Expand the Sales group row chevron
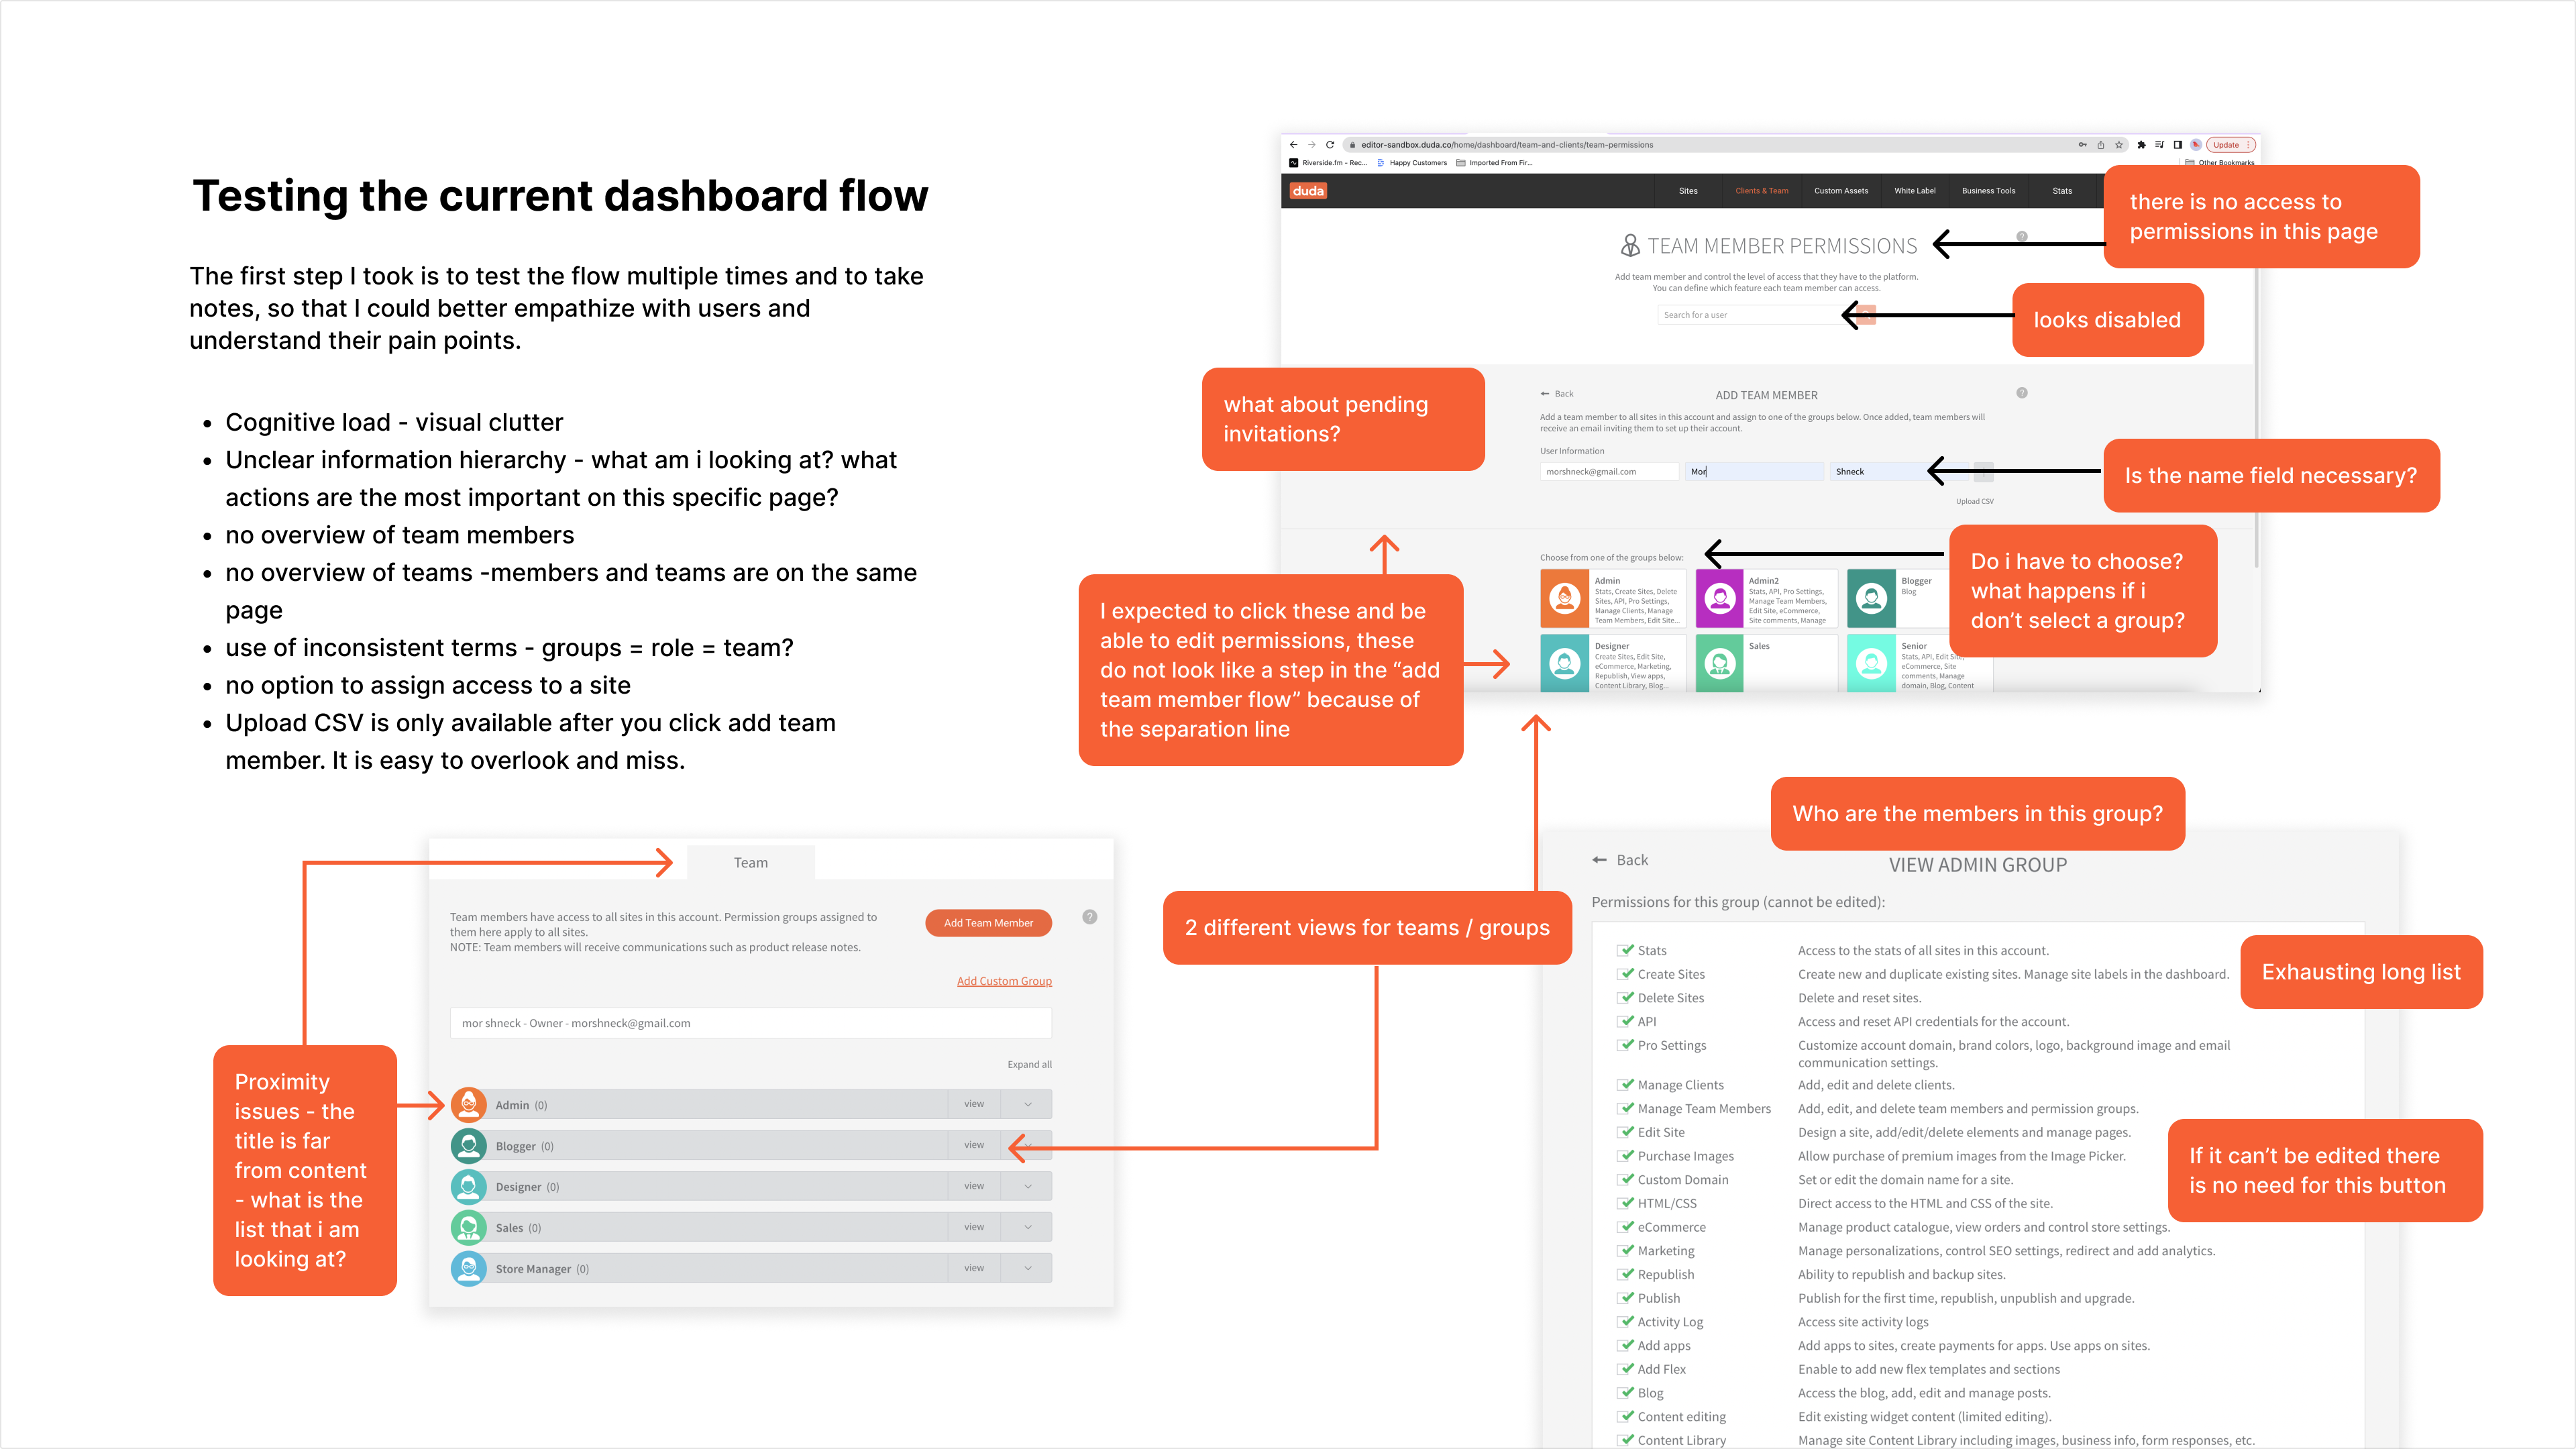 [1027, 1227]
